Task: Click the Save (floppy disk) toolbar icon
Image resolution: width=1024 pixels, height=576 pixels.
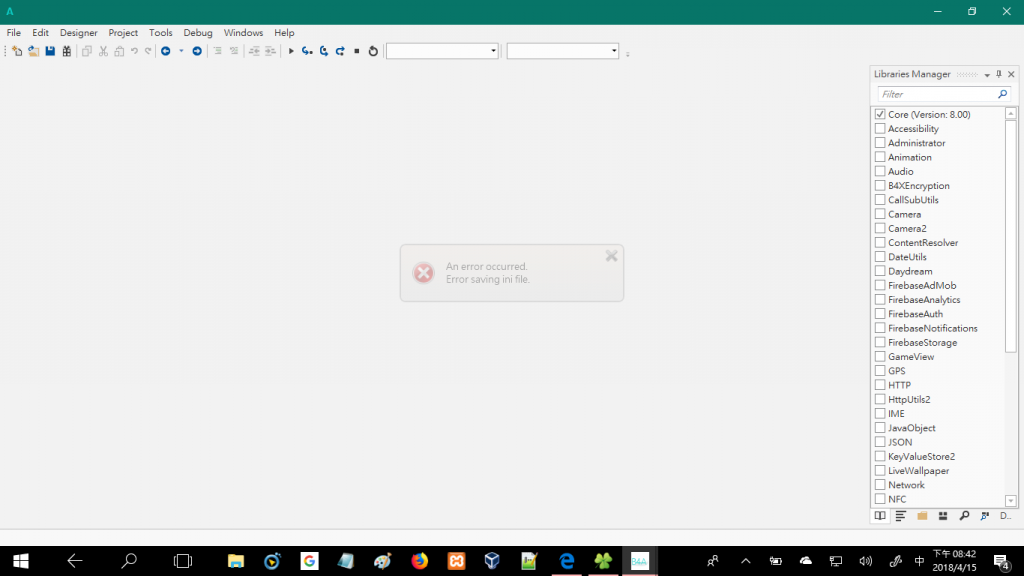Action: click(50, 51)
